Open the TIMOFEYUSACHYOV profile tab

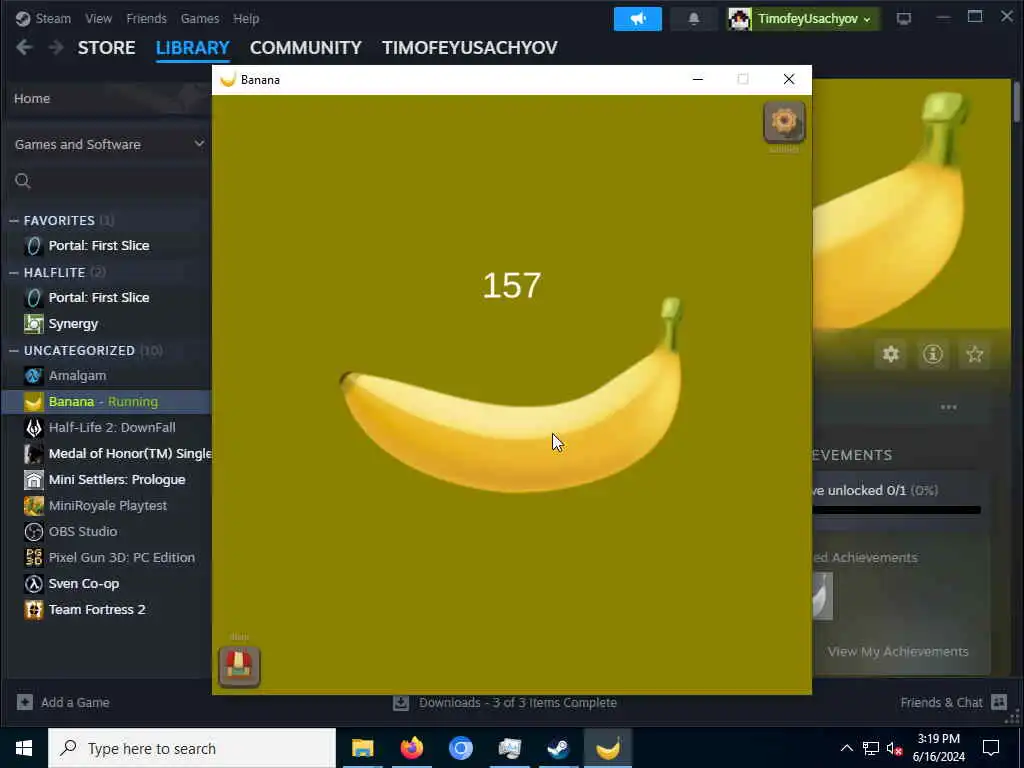coord(470,48)
